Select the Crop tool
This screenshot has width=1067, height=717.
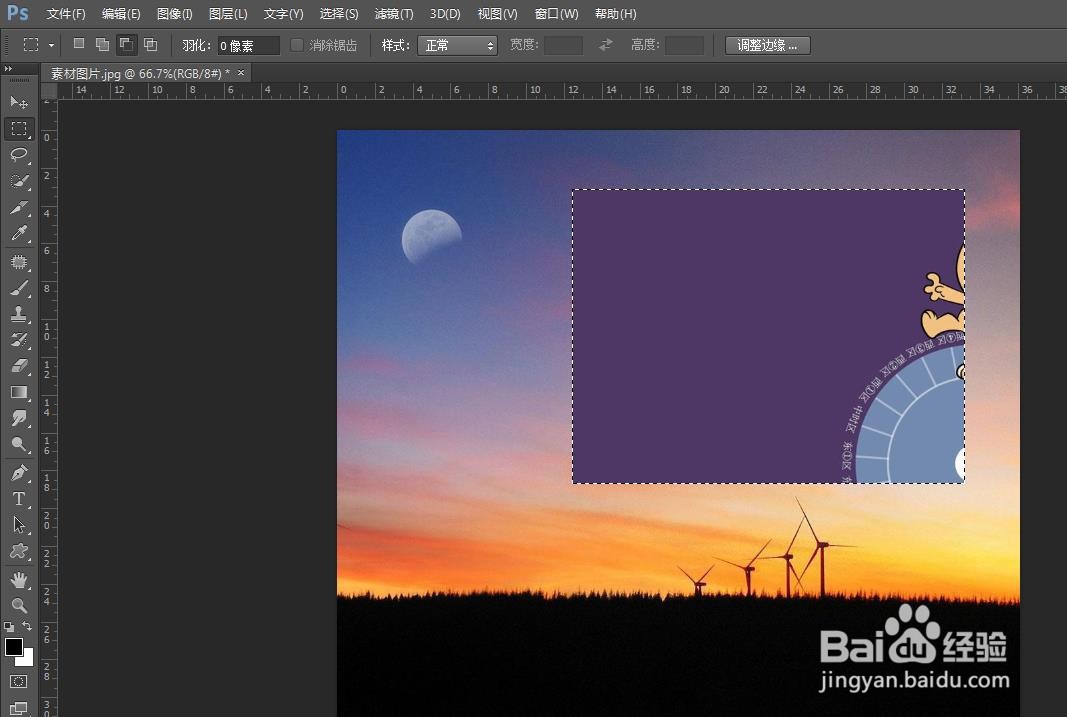[x=19, y=207]
